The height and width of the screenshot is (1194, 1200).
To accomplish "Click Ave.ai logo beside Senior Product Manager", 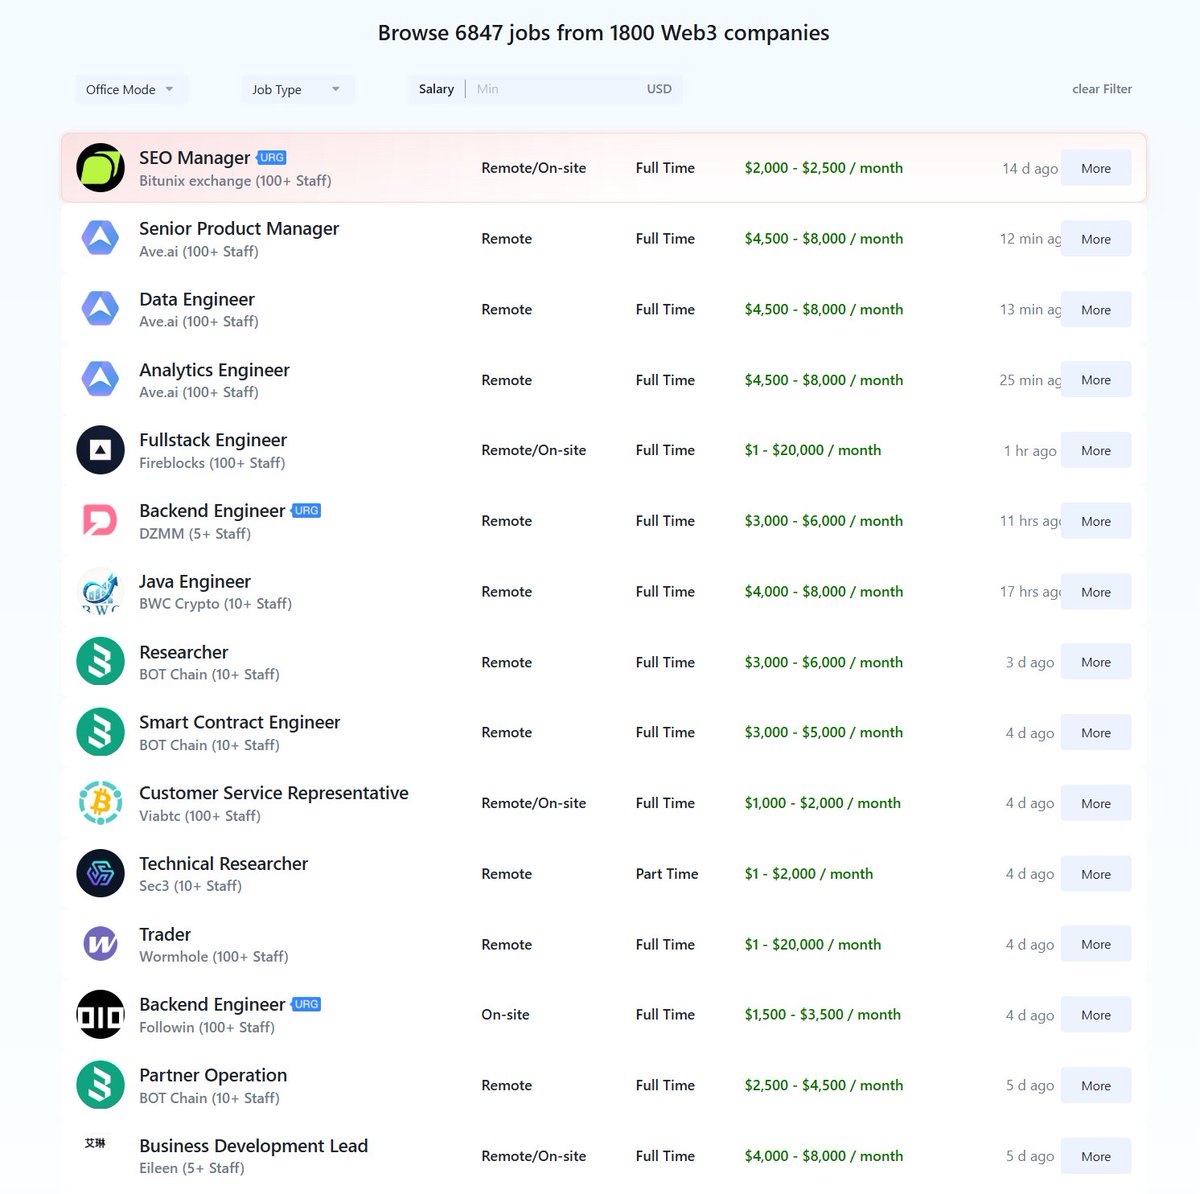I will [100, 239].
